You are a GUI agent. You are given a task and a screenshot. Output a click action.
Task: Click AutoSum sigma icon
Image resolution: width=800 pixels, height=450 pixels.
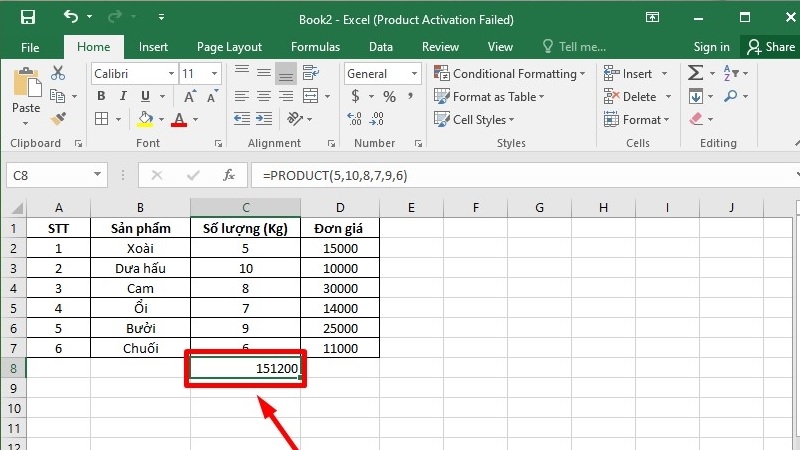tap(695, 73)
